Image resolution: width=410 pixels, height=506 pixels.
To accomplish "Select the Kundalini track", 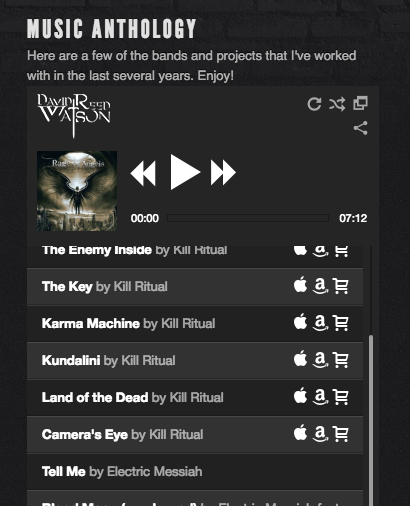I will click(x=195, y=361).
